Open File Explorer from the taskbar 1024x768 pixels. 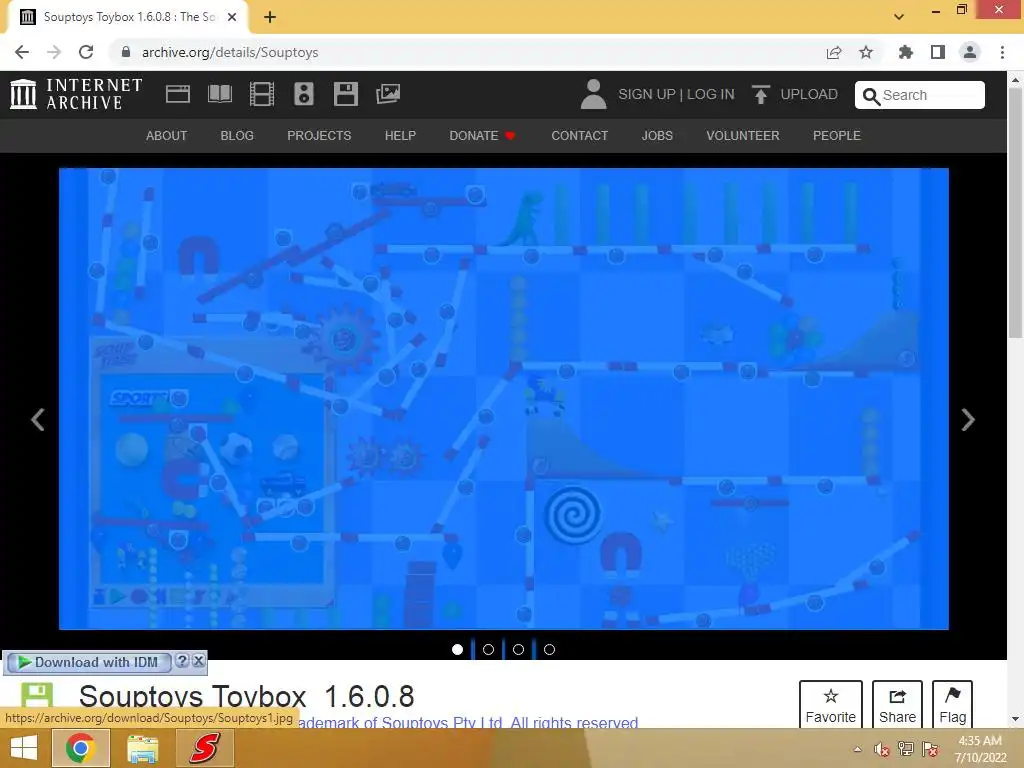coord(142,748)
